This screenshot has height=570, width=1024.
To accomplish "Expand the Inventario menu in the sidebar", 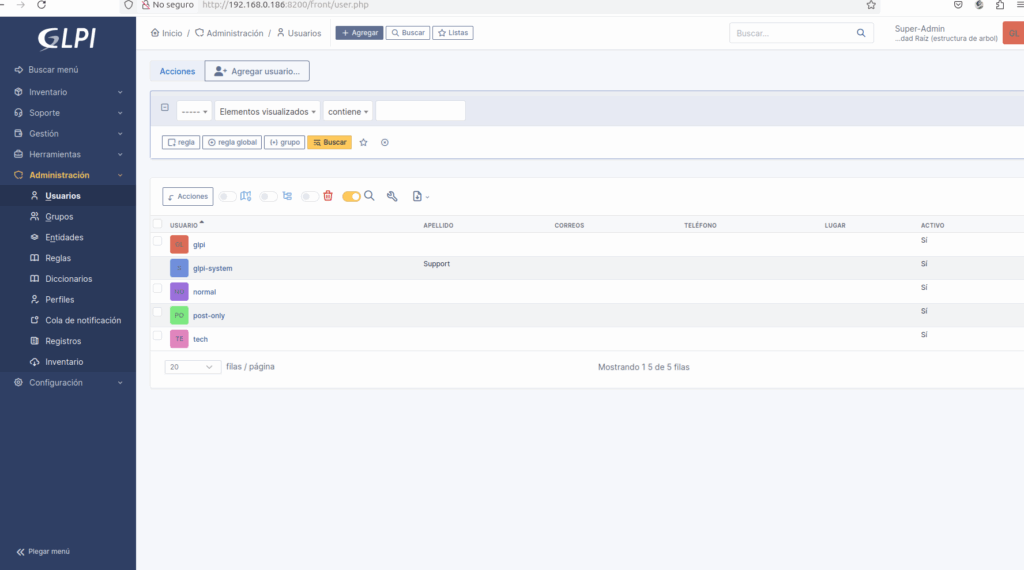I will click(68, 92).
